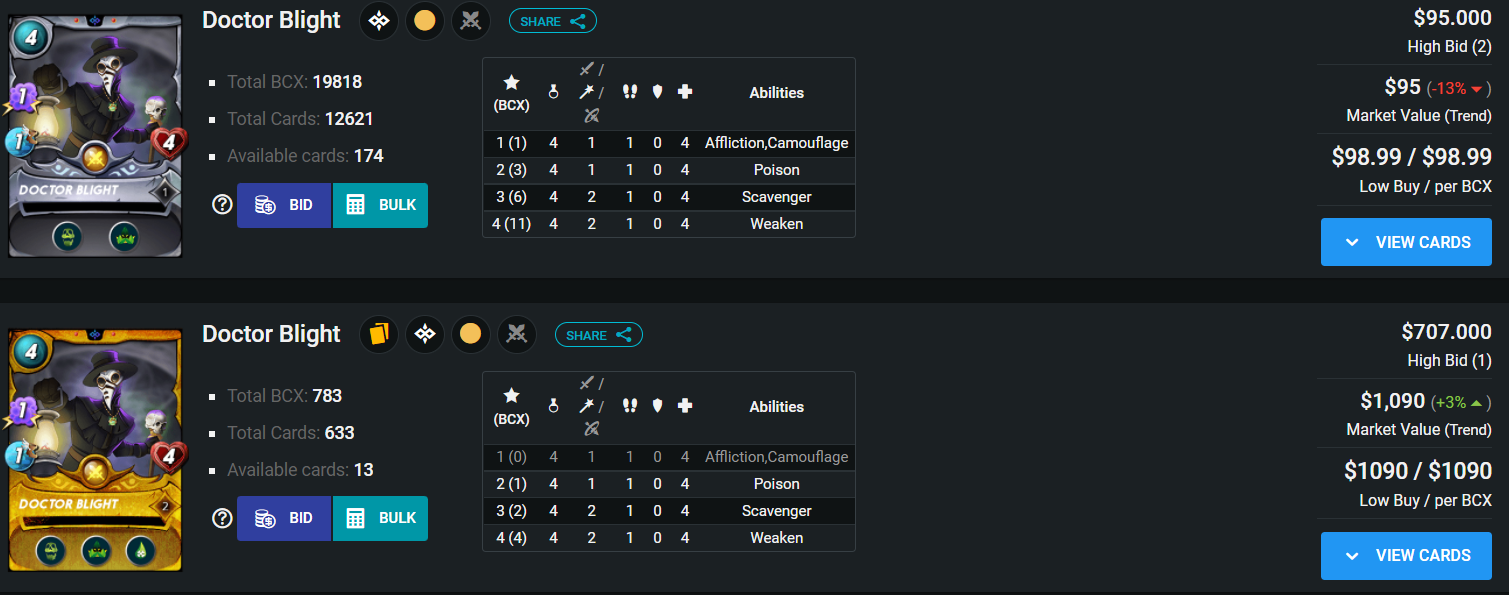Click the gold circle icon in second row
The image size is (1509, 595).
click(x=471, y=334)
